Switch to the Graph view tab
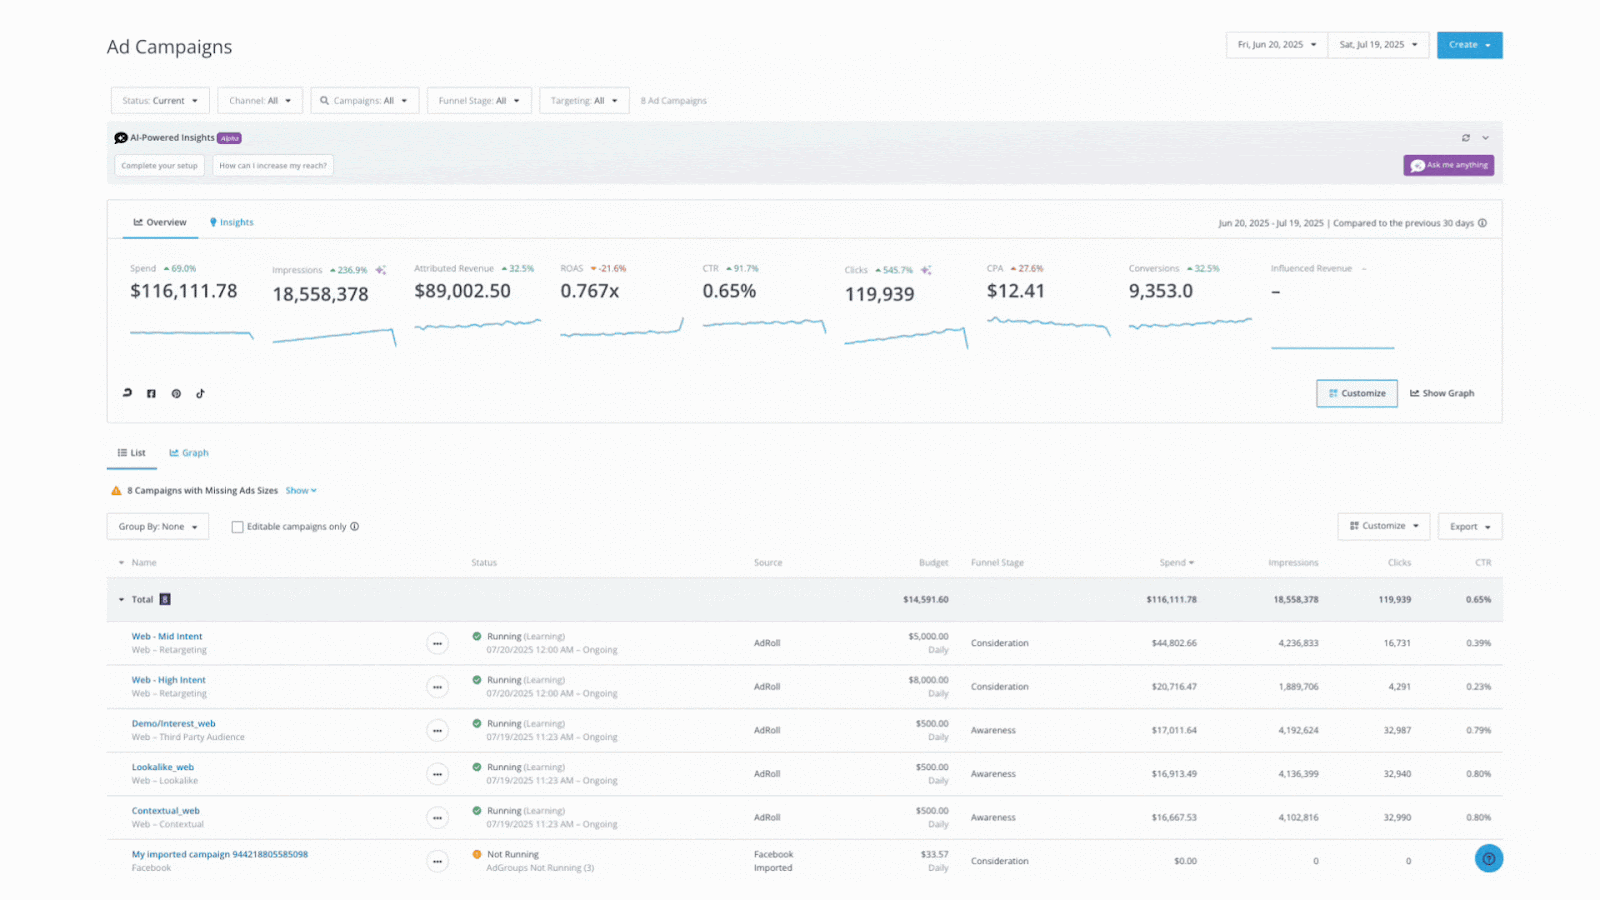Image resolution: width=1600 pixels, height=900 pixels. tap(189, 453)
